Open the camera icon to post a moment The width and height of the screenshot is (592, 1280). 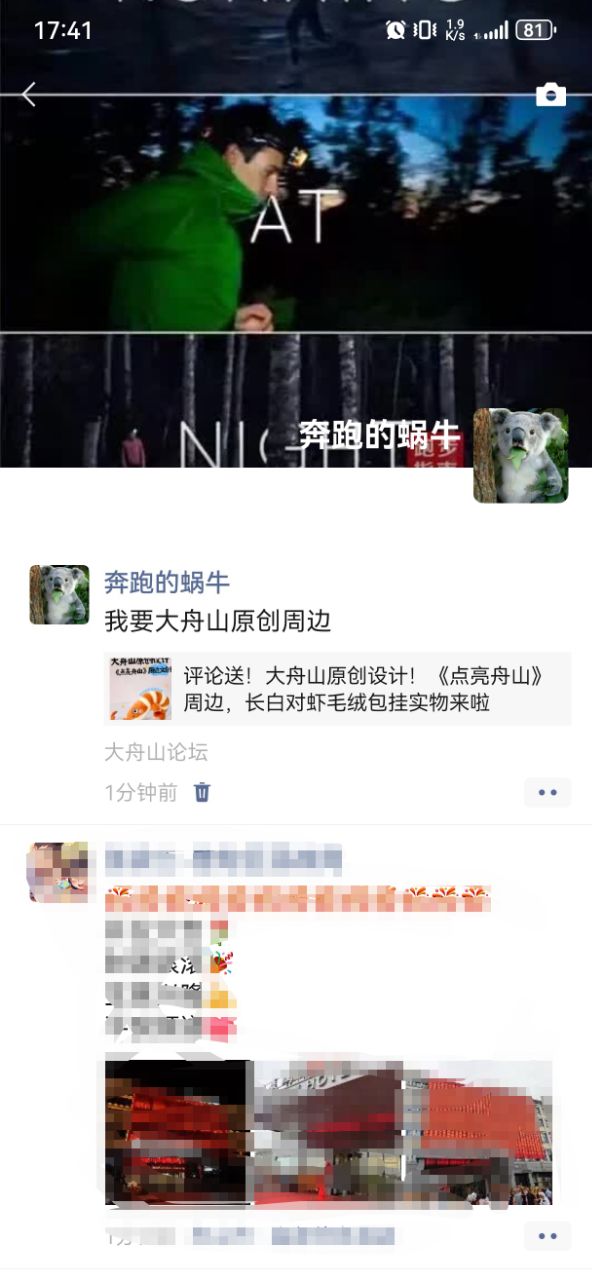coord(551,95)
